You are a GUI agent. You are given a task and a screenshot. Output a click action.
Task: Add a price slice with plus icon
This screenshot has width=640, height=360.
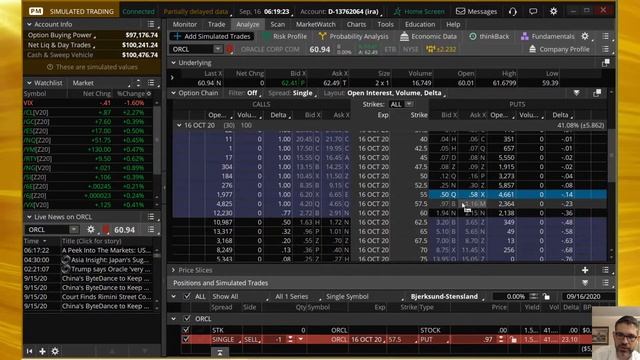coord(585,270)
